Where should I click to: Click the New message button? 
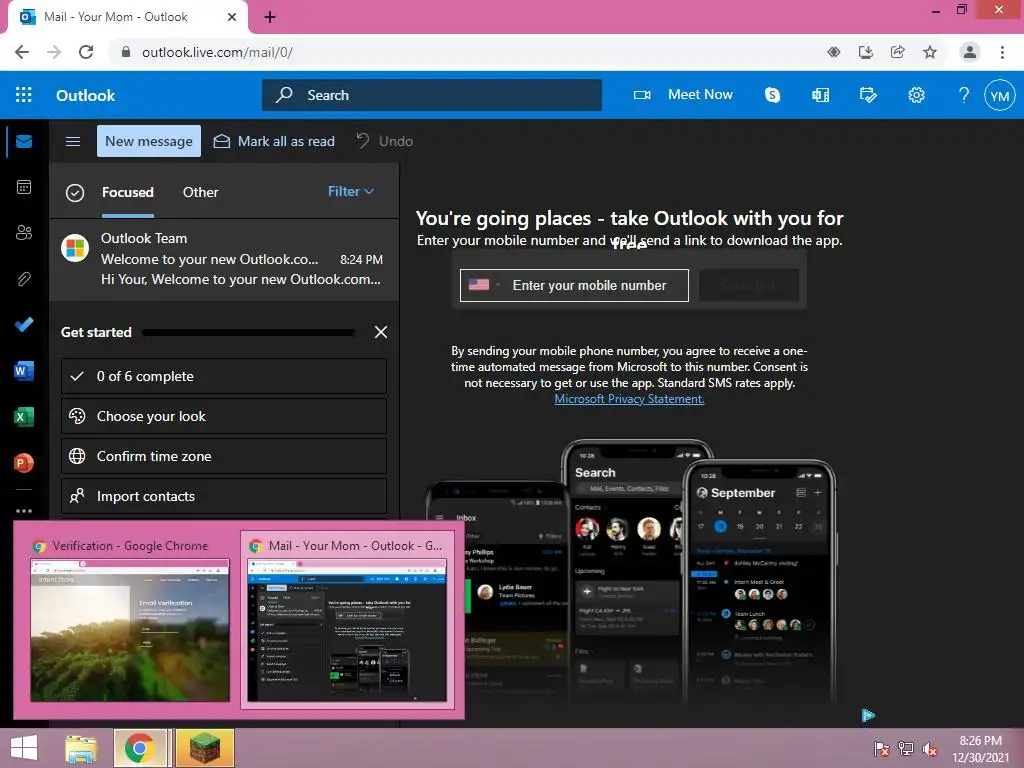(x=149, y=141)
